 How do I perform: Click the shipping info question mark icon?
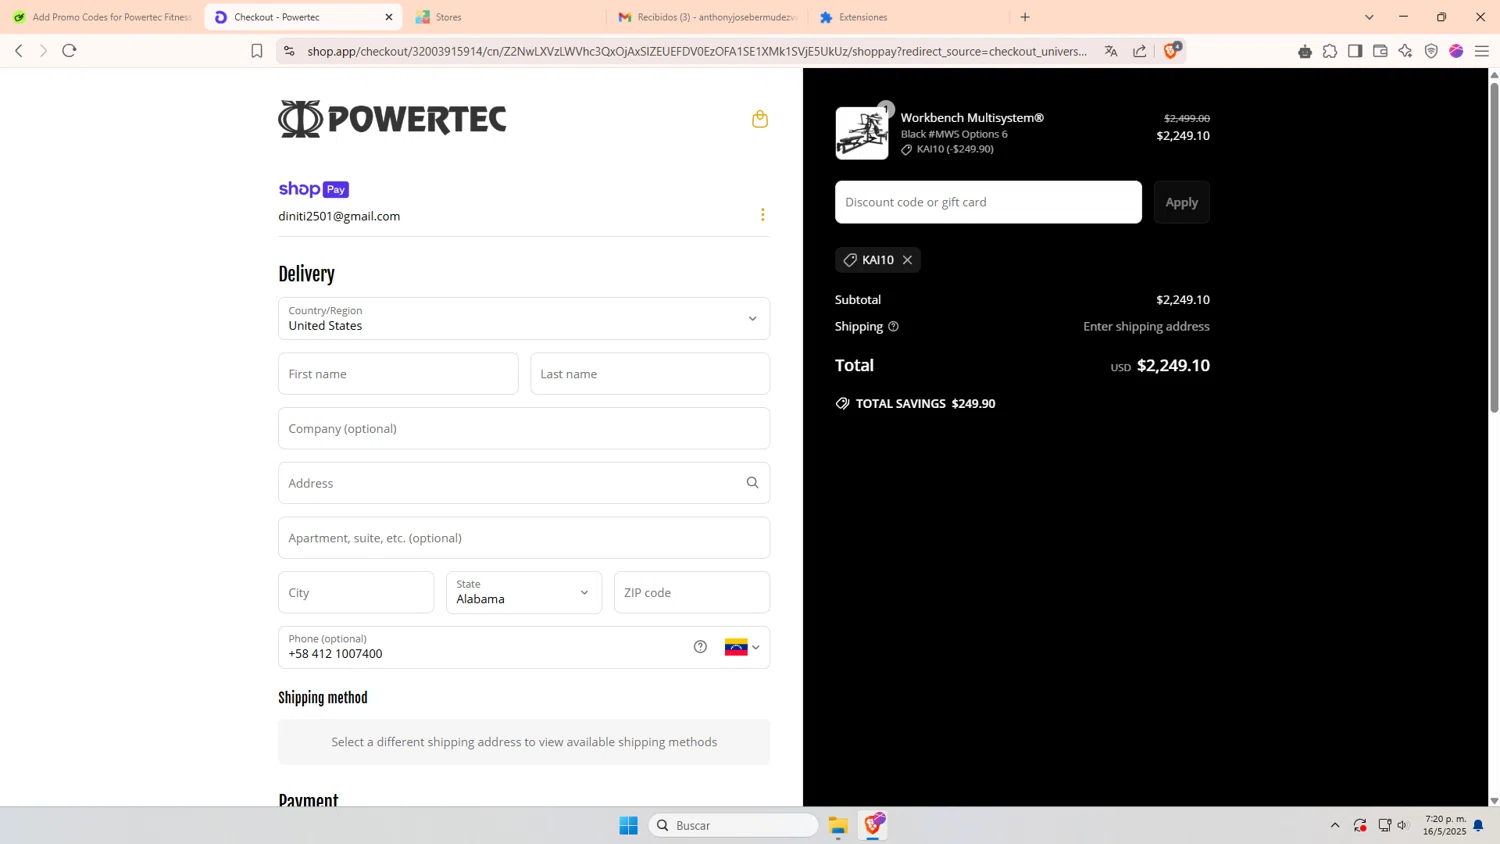click(893, 326)
